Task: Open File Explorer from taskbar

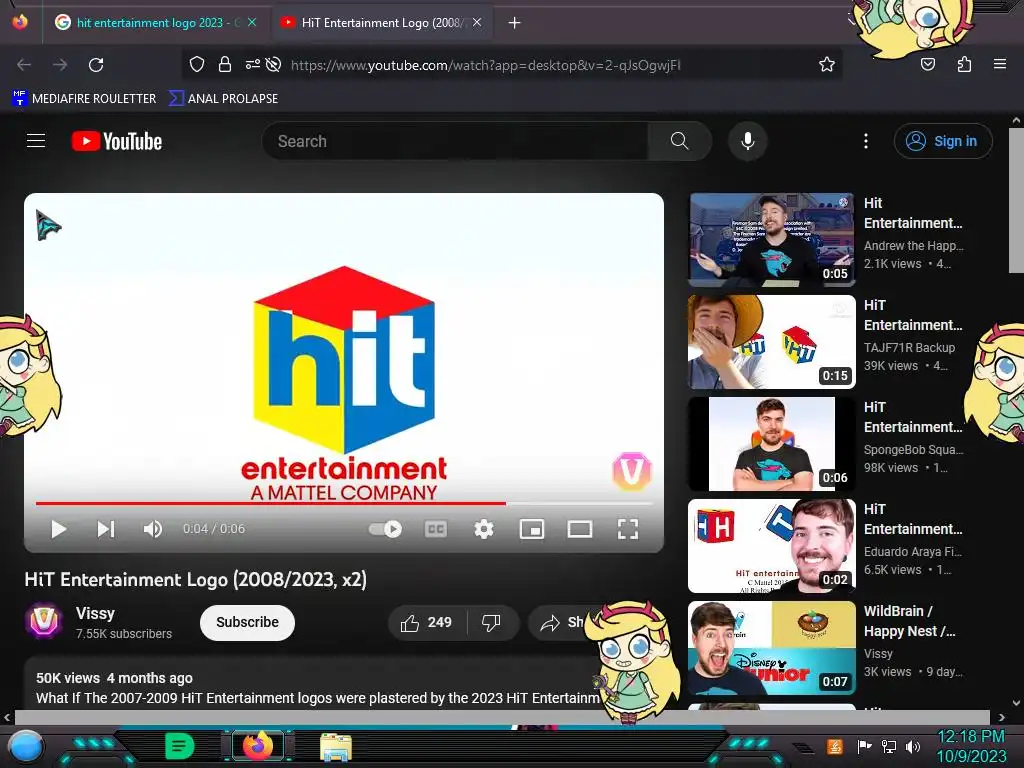Action: pos(336,747)
